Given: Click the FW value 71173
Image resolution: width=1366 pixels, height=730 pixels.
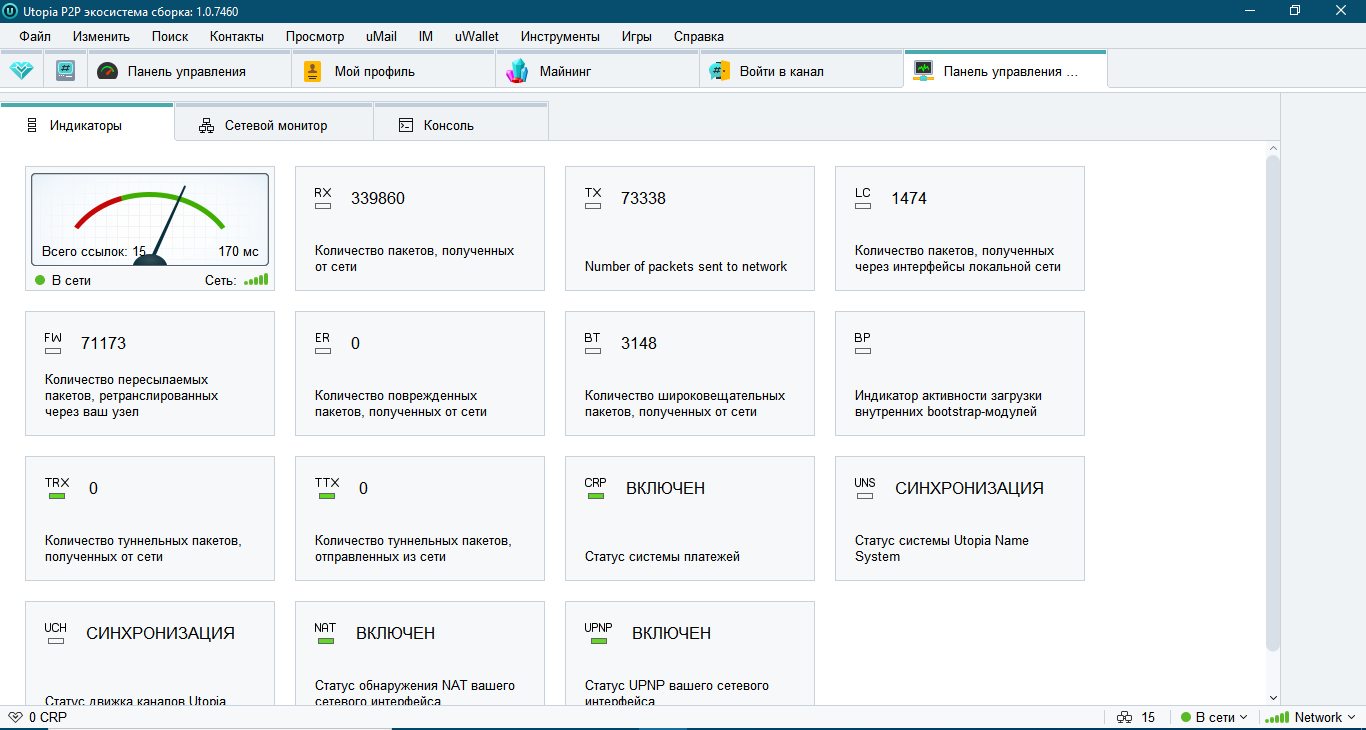Looking at the screenshot, I should [x=103, y=343].
